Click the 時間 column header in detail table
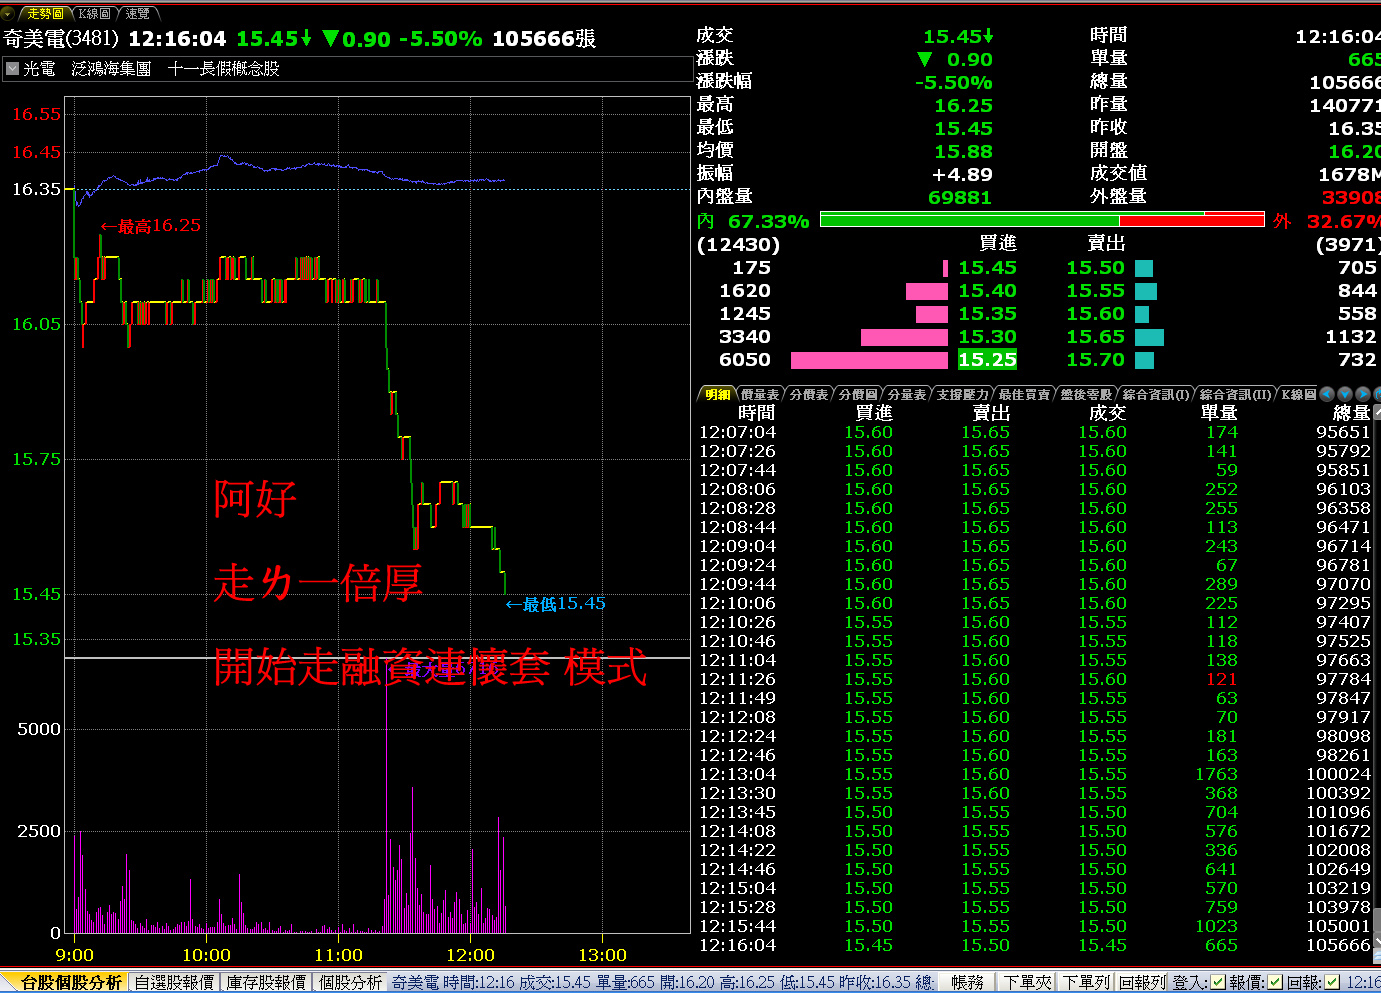The image size is (1381, 993). click(x=756, y=413)
